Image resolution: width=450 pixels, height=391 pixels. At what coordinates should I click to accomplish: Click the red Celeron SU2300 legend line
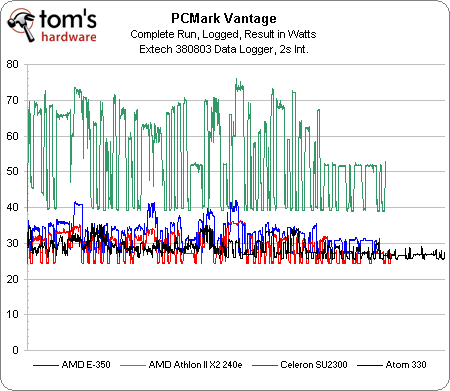click(x=265, y=365)
